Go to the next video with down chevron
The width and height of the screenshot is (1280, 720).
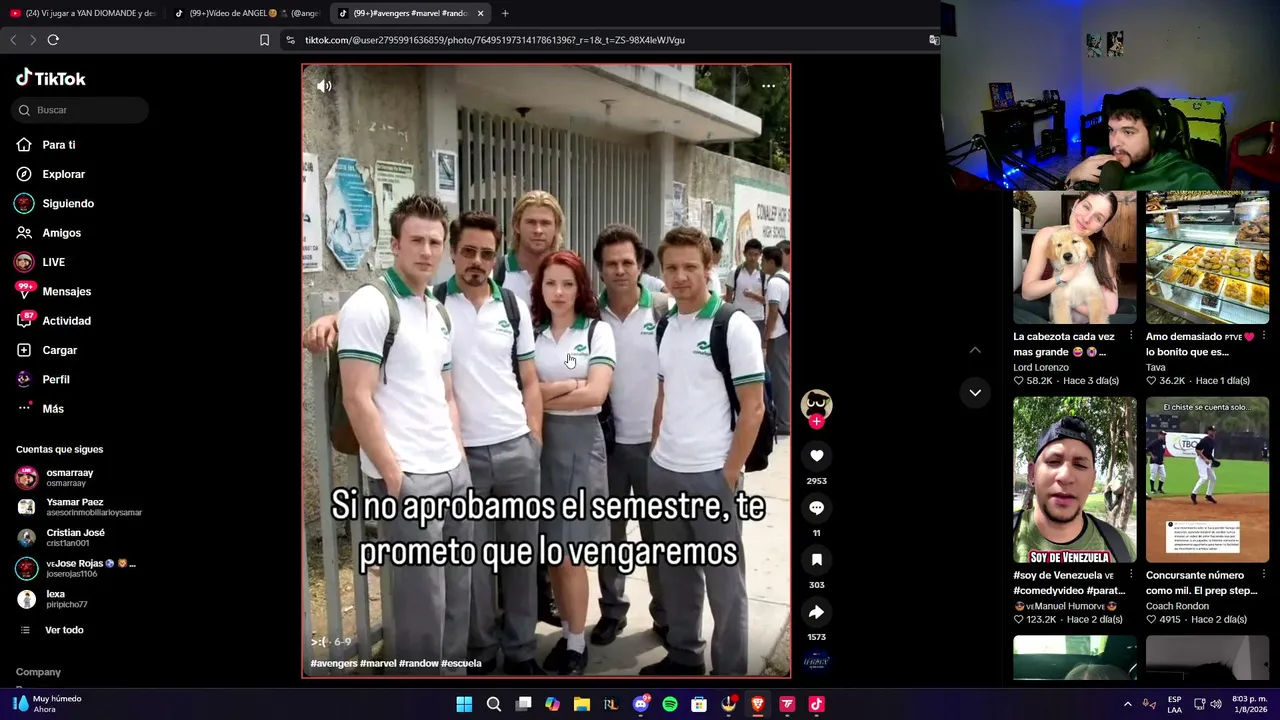[x=975, y=393]
